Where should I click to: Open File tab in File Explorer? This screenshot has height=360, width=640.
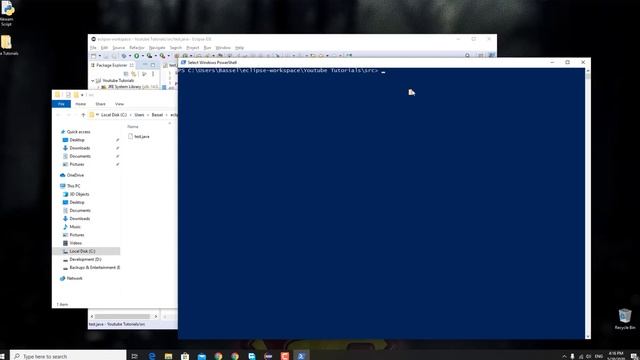coord(61,104)
